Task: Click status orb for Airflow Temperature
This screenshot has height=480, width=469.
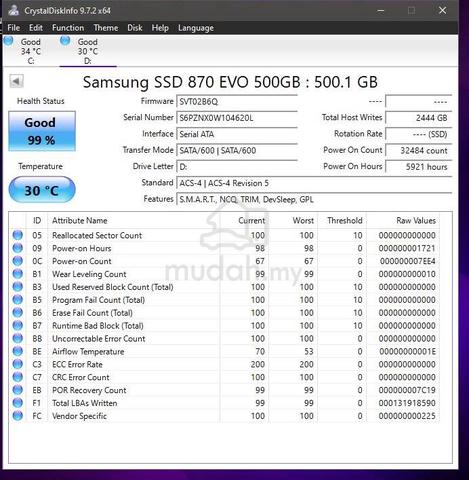Action: (x=18, y=351)
